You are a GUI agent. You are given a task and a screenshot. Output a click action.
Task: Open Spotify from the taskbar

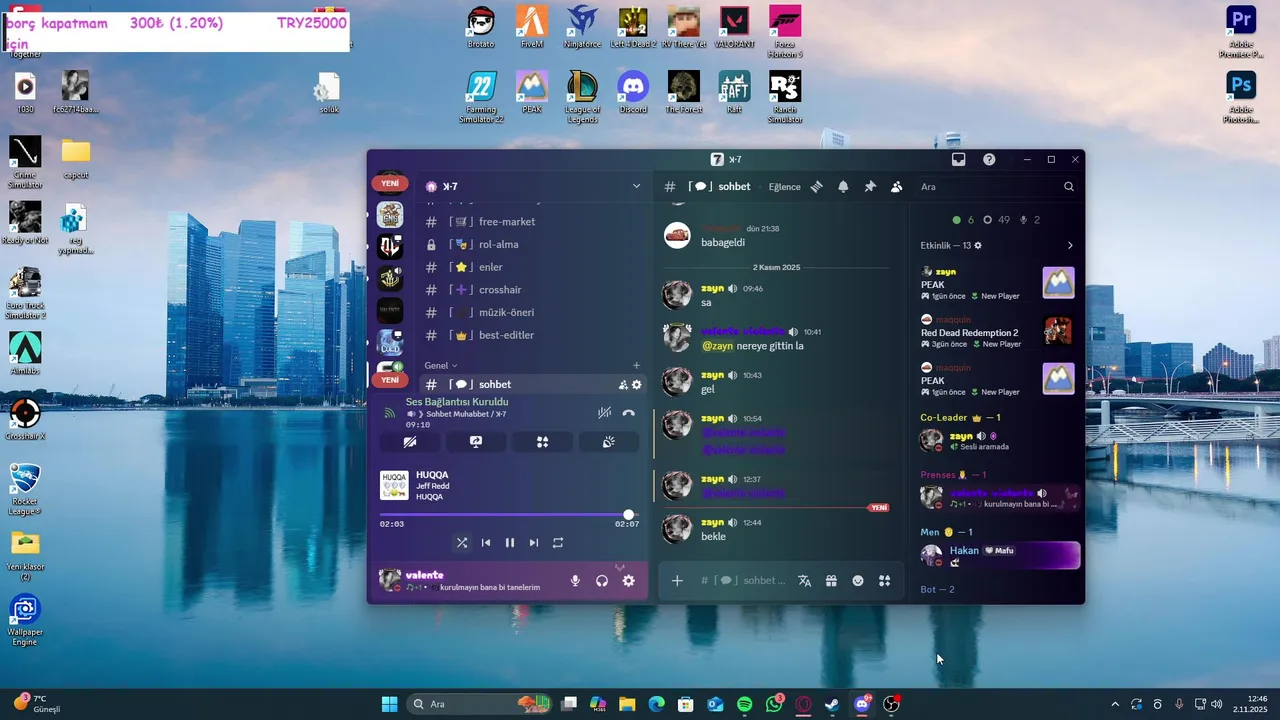click(x=744, y=704)
